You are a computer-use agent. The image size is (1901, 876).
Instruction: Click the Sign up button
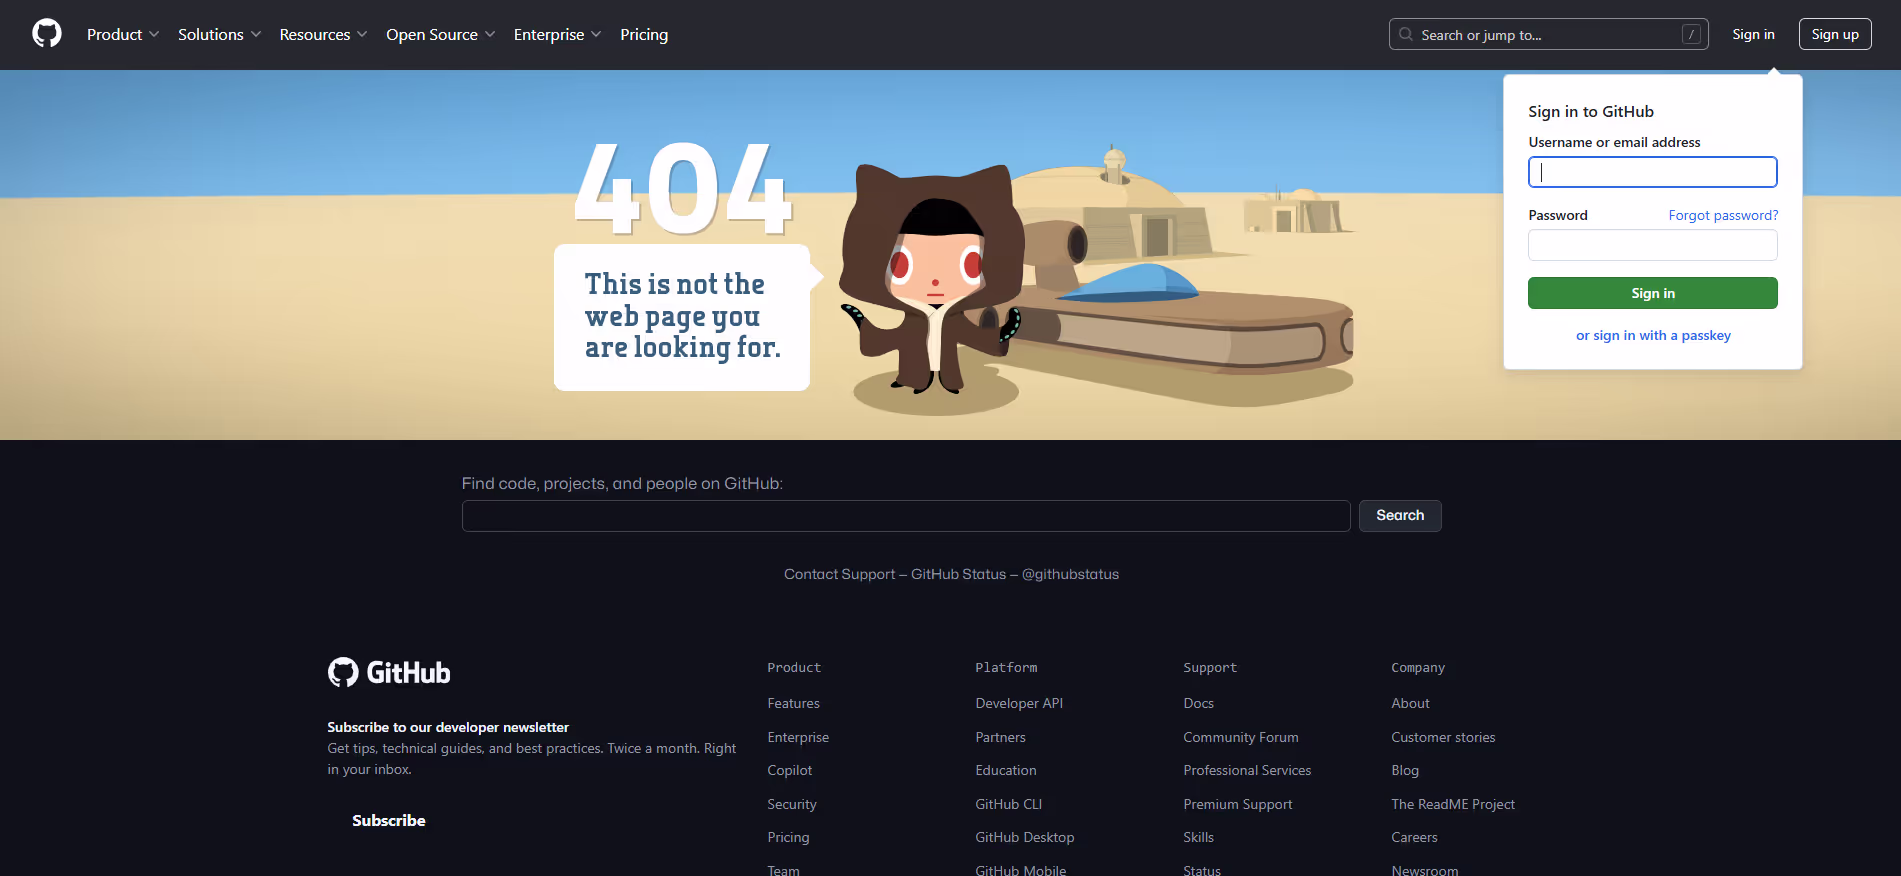(1834, 35)
